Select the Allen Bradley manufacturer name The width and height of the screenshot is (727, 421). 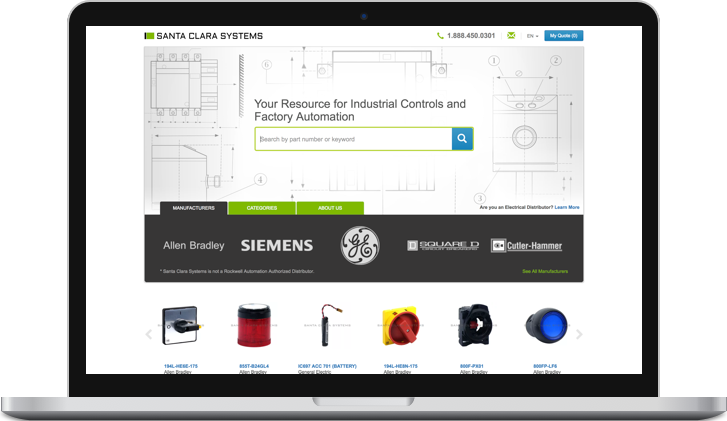point(194,245)
